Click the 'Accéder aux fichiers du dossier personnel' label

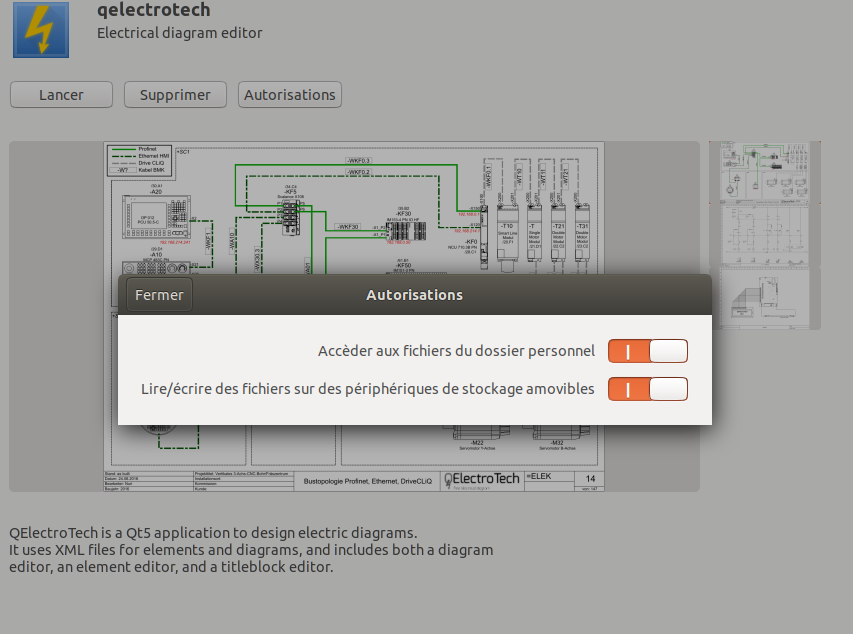pos(456,351)
